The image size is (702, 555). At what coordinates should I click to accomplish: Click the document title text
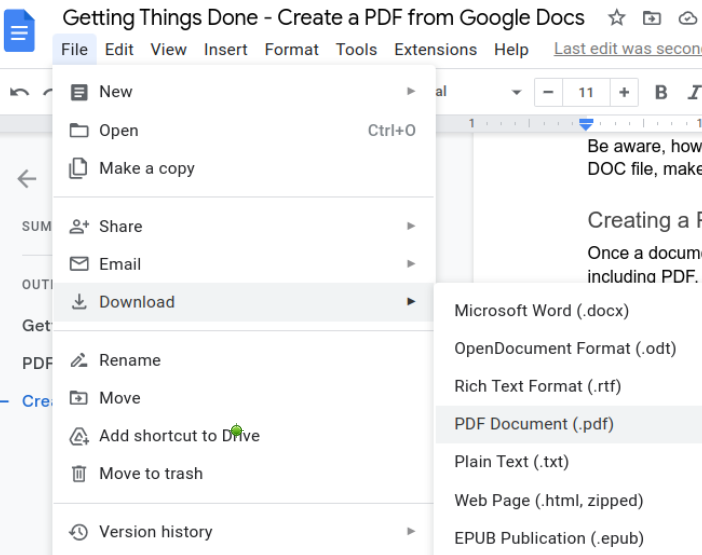coord(323,18)
